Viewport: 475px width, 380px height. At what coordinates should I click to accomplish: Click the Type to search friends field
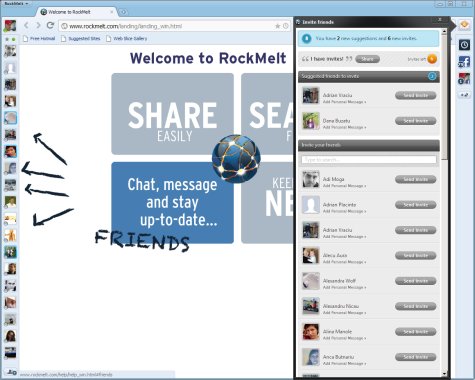[x=369, y=160]
